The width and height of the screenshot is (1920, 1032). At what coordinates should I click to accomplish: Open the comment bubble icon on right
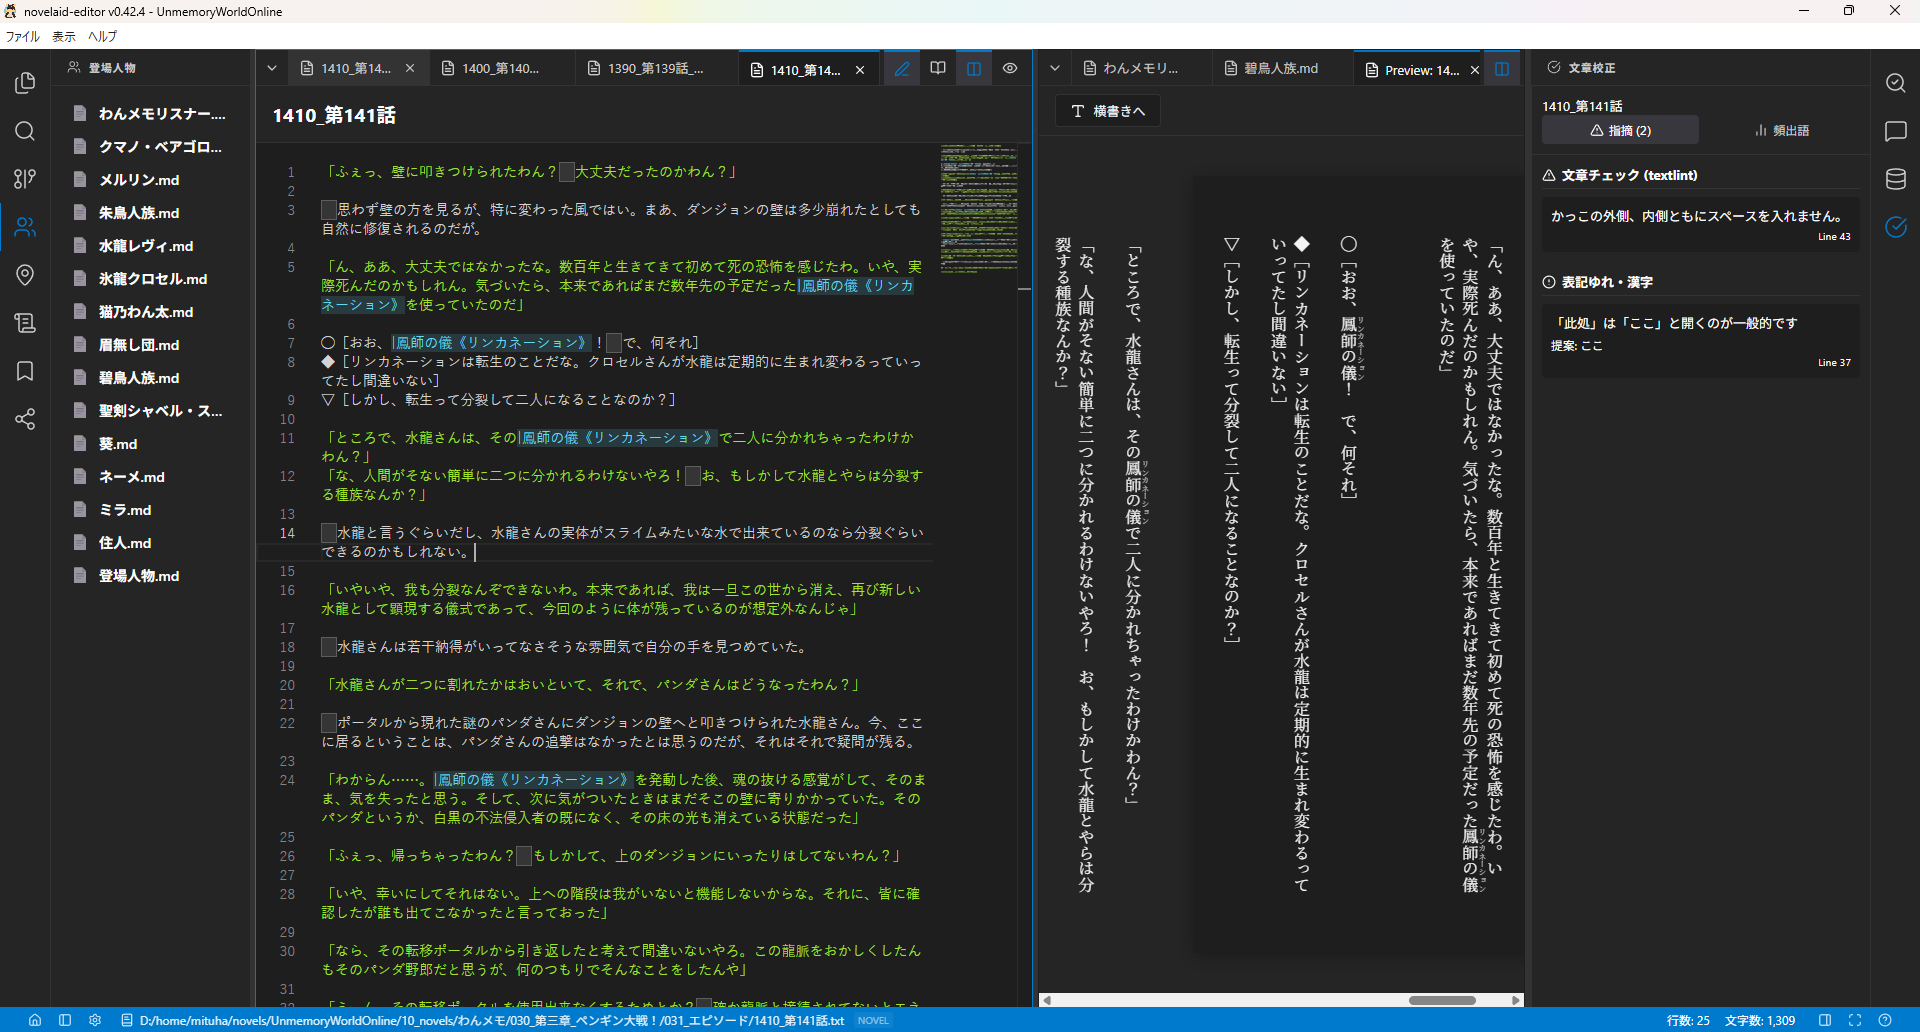(1895, 131)
